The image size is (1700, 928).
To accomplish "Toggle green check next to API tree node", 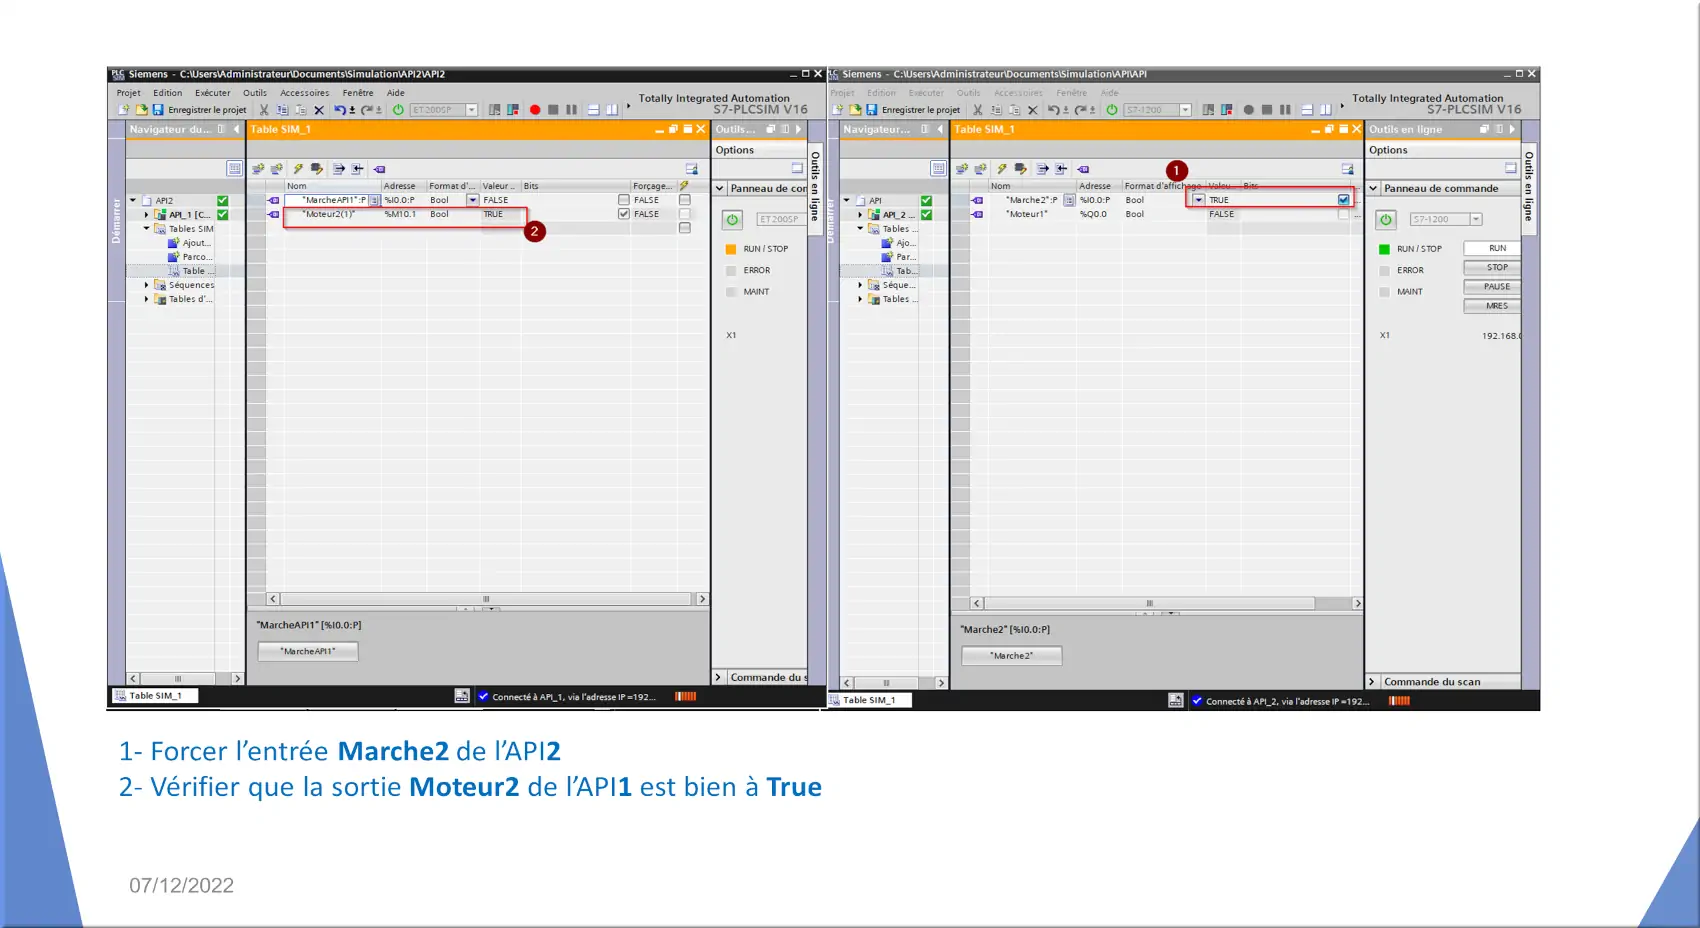I will 926,201.
